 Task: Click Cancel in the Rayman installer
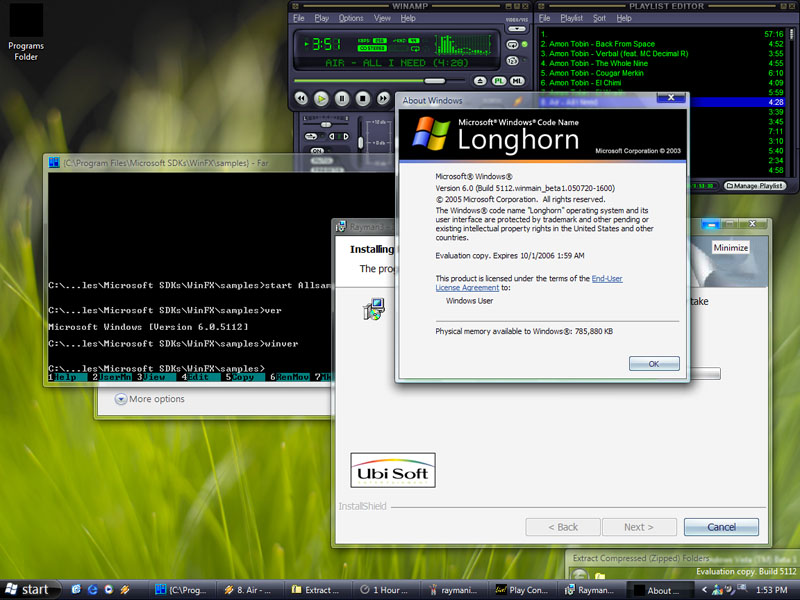(x=721, y=527)
